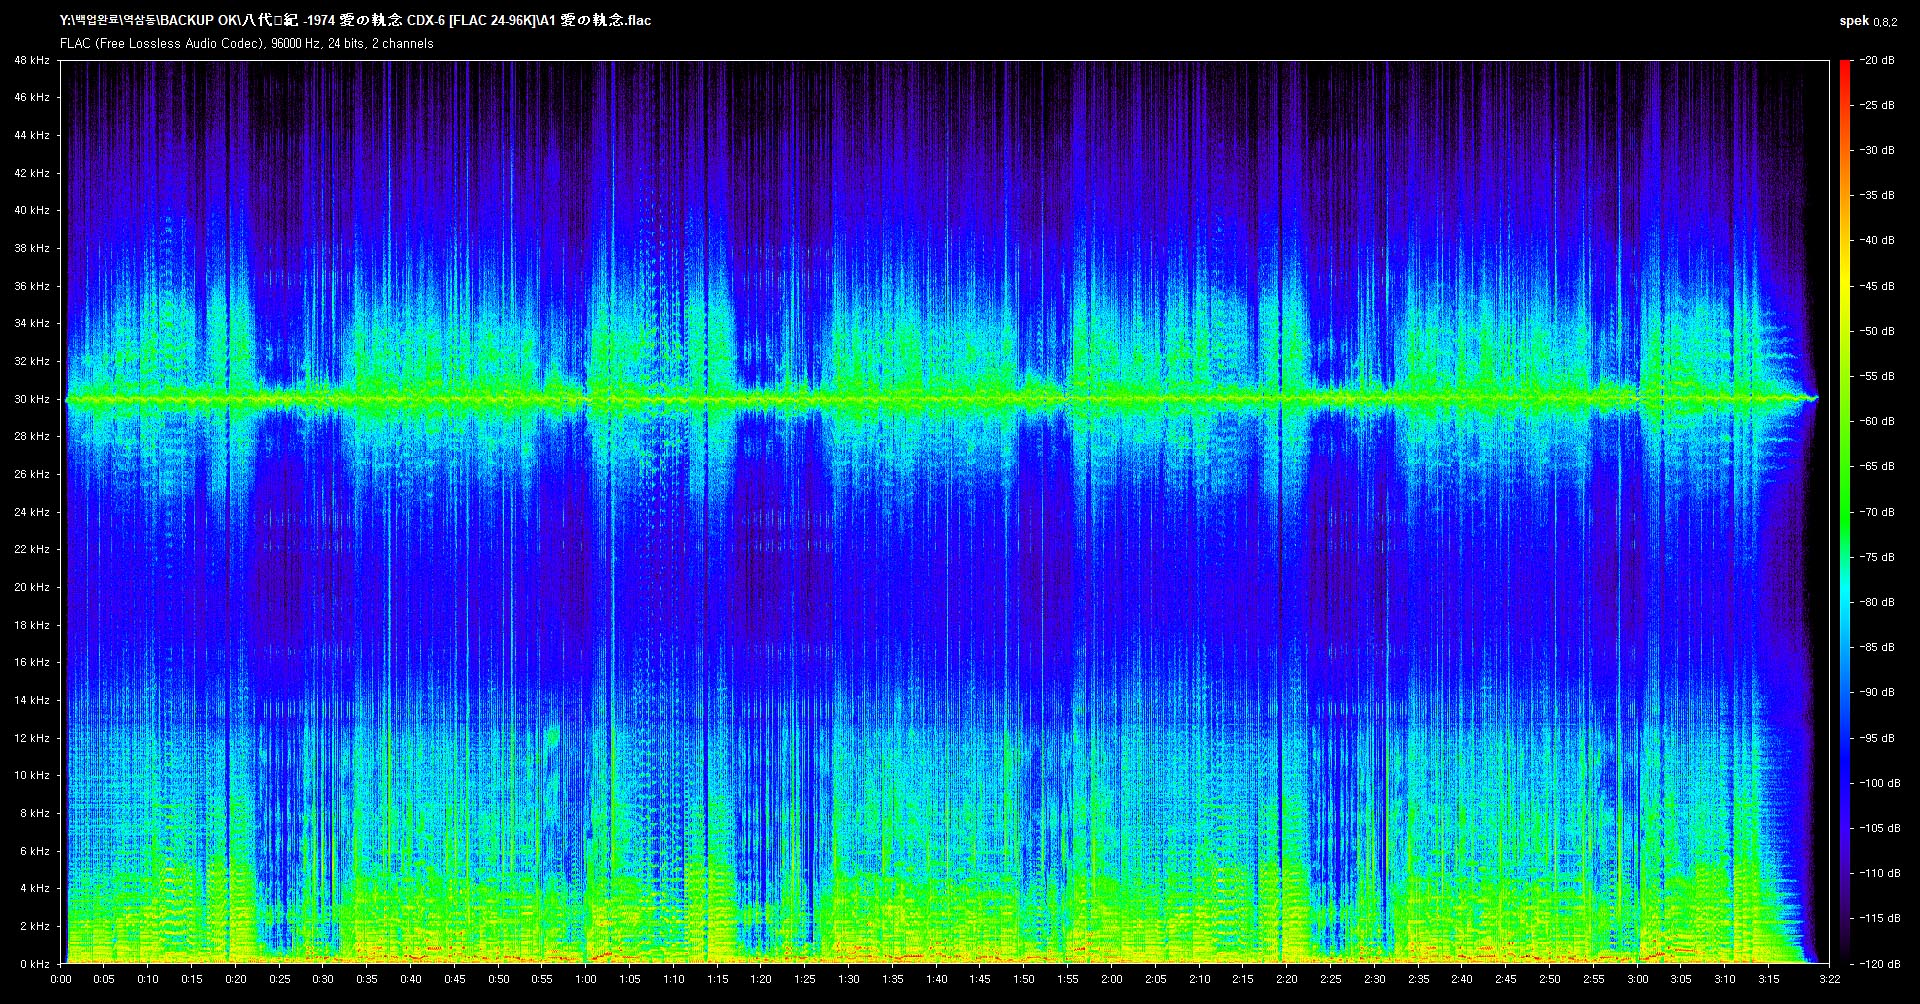Click the 0:00 time axis label

[60, 979]
